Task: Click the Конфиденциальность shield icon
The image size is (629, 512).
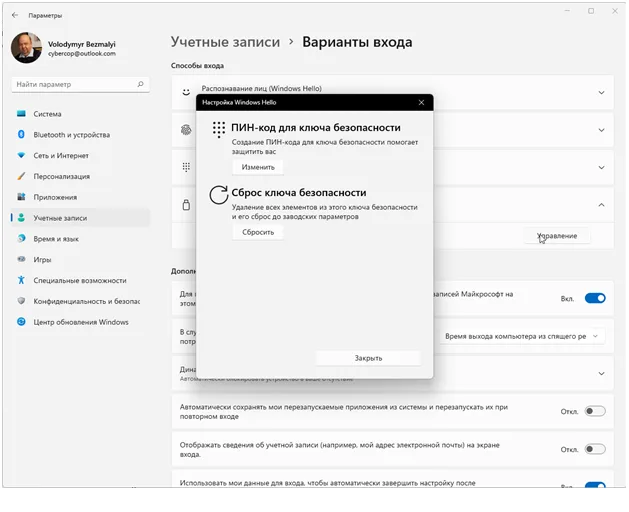Action: 21,301
